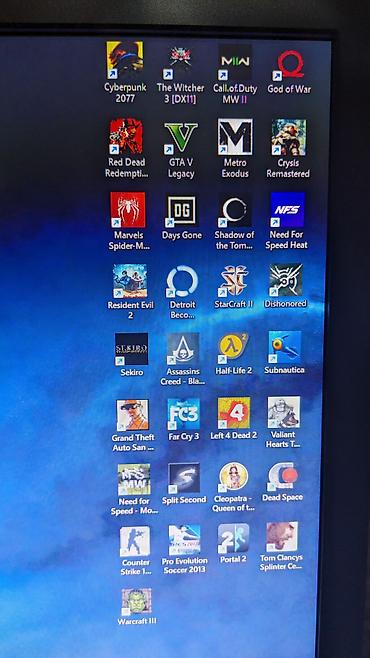Select Tom Clancys Splinter Cell icon
Viewport: 370px width, 658px height.
(x=282, y=537)
